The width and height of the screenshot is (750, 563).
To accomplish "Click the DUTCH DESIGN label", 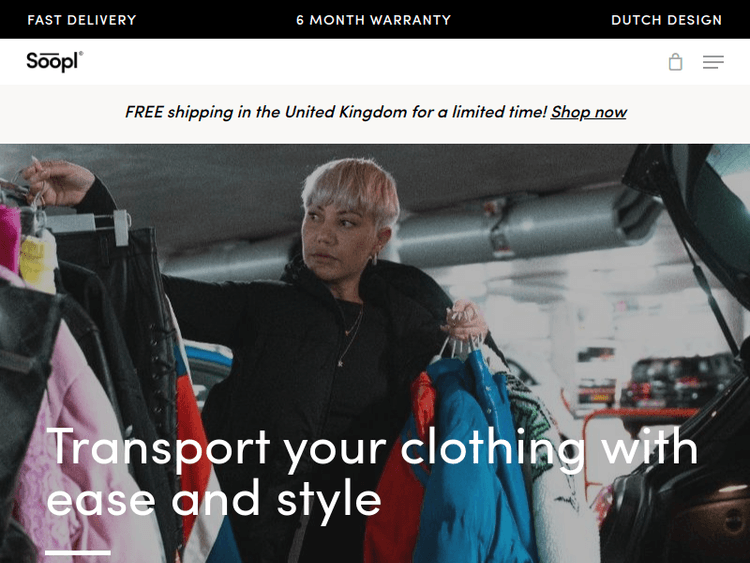I will [x=666, y=20].
